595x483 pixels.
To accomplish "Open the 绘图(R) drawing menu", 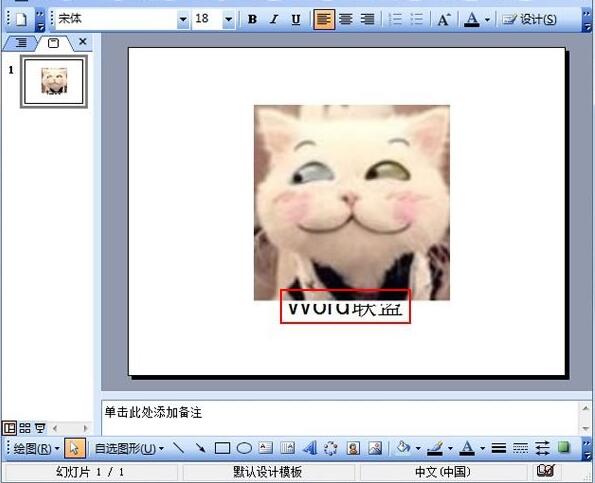I will pos(36,449).
